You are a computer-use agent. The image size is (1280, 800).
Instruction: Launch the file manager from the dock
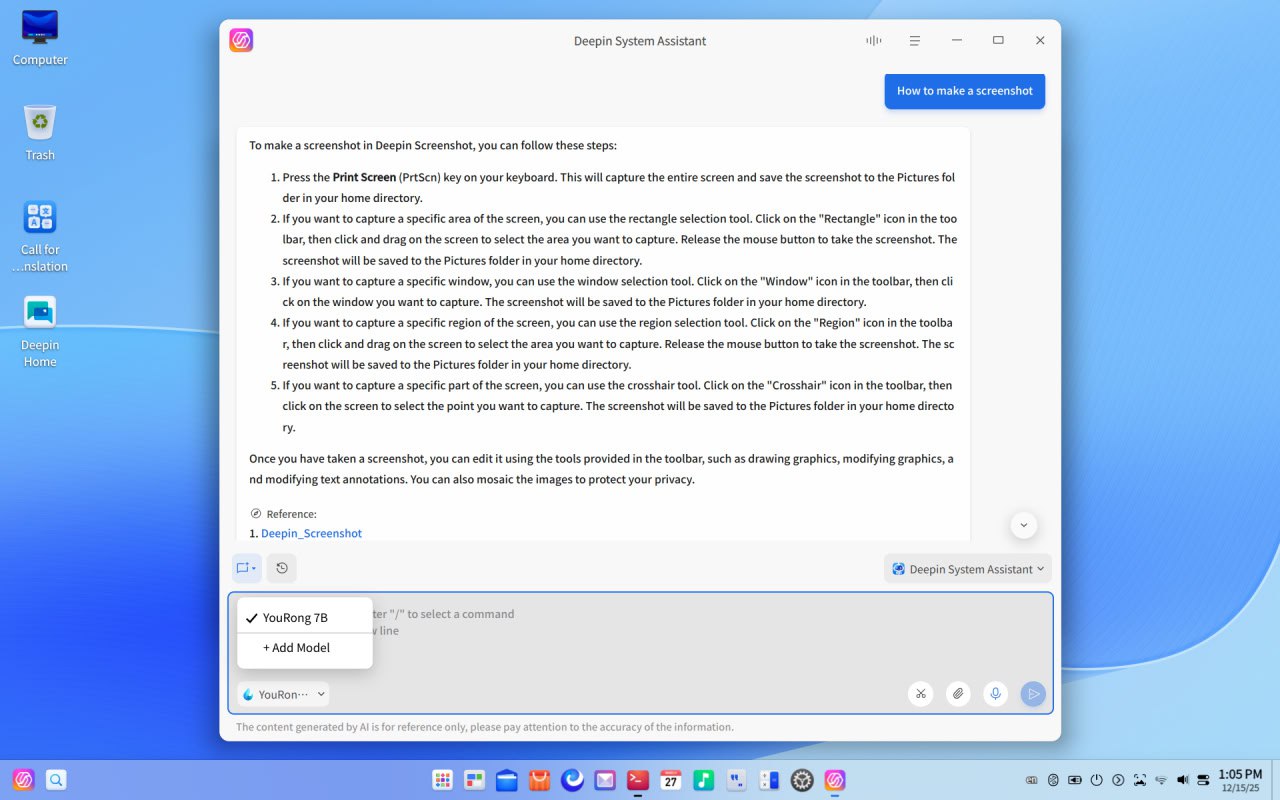point(507,780)
